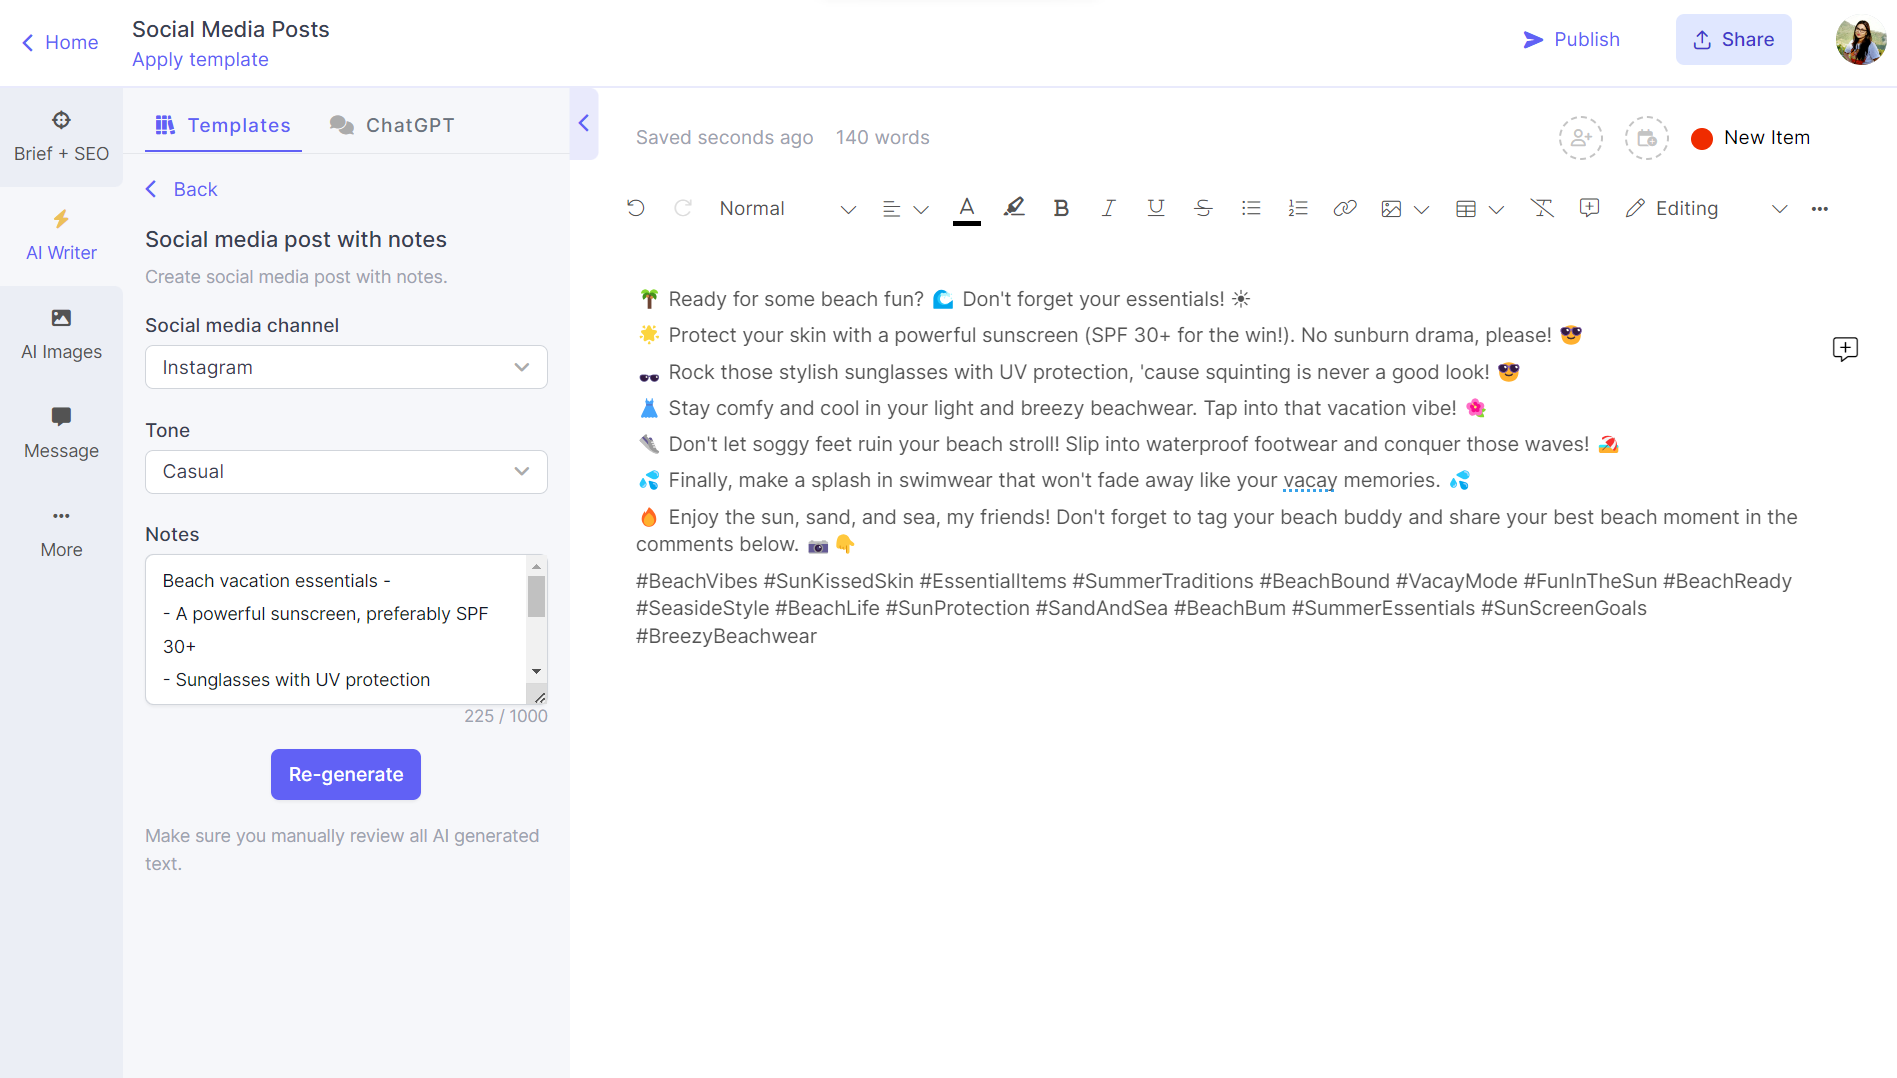The image size is (1897, 1078).
Task: Click the Re-generate button
Action: tap(346, 774)
